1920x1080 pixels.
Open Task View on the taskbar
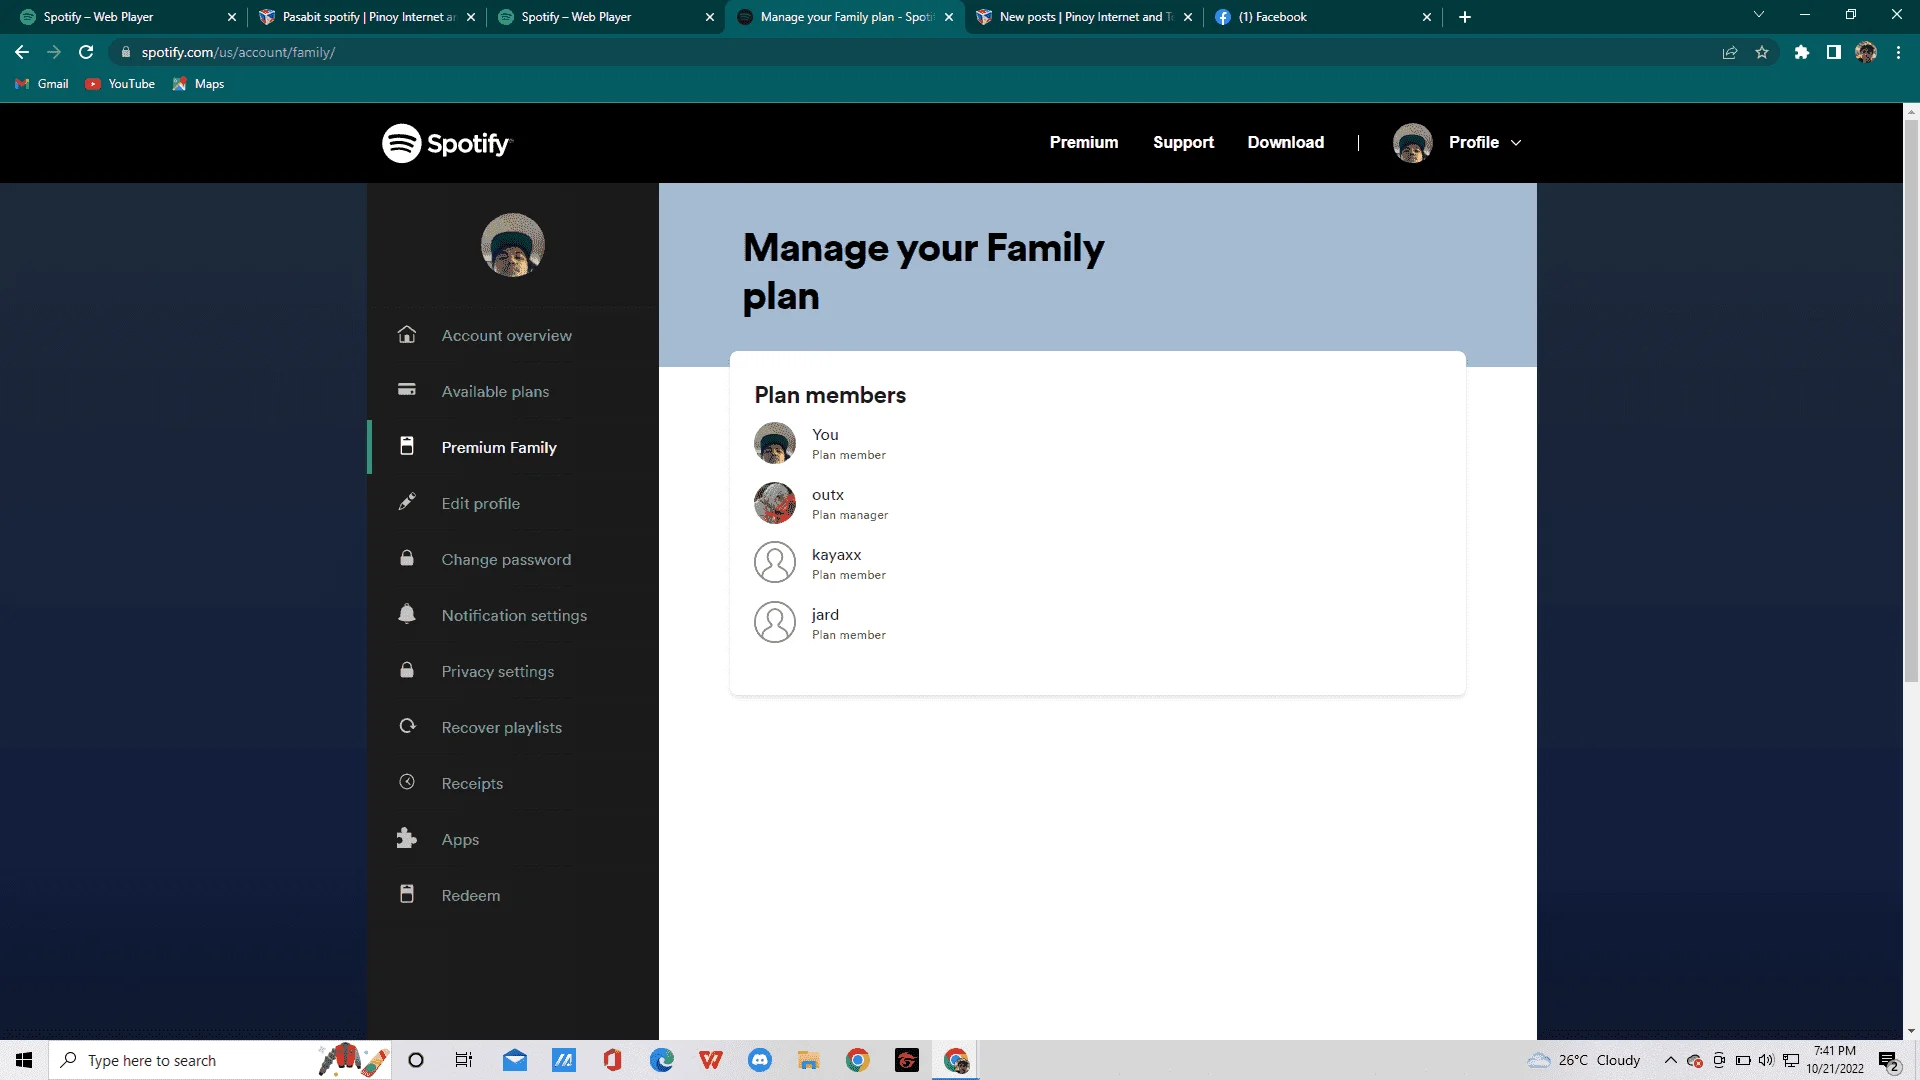pos(464,1060)
